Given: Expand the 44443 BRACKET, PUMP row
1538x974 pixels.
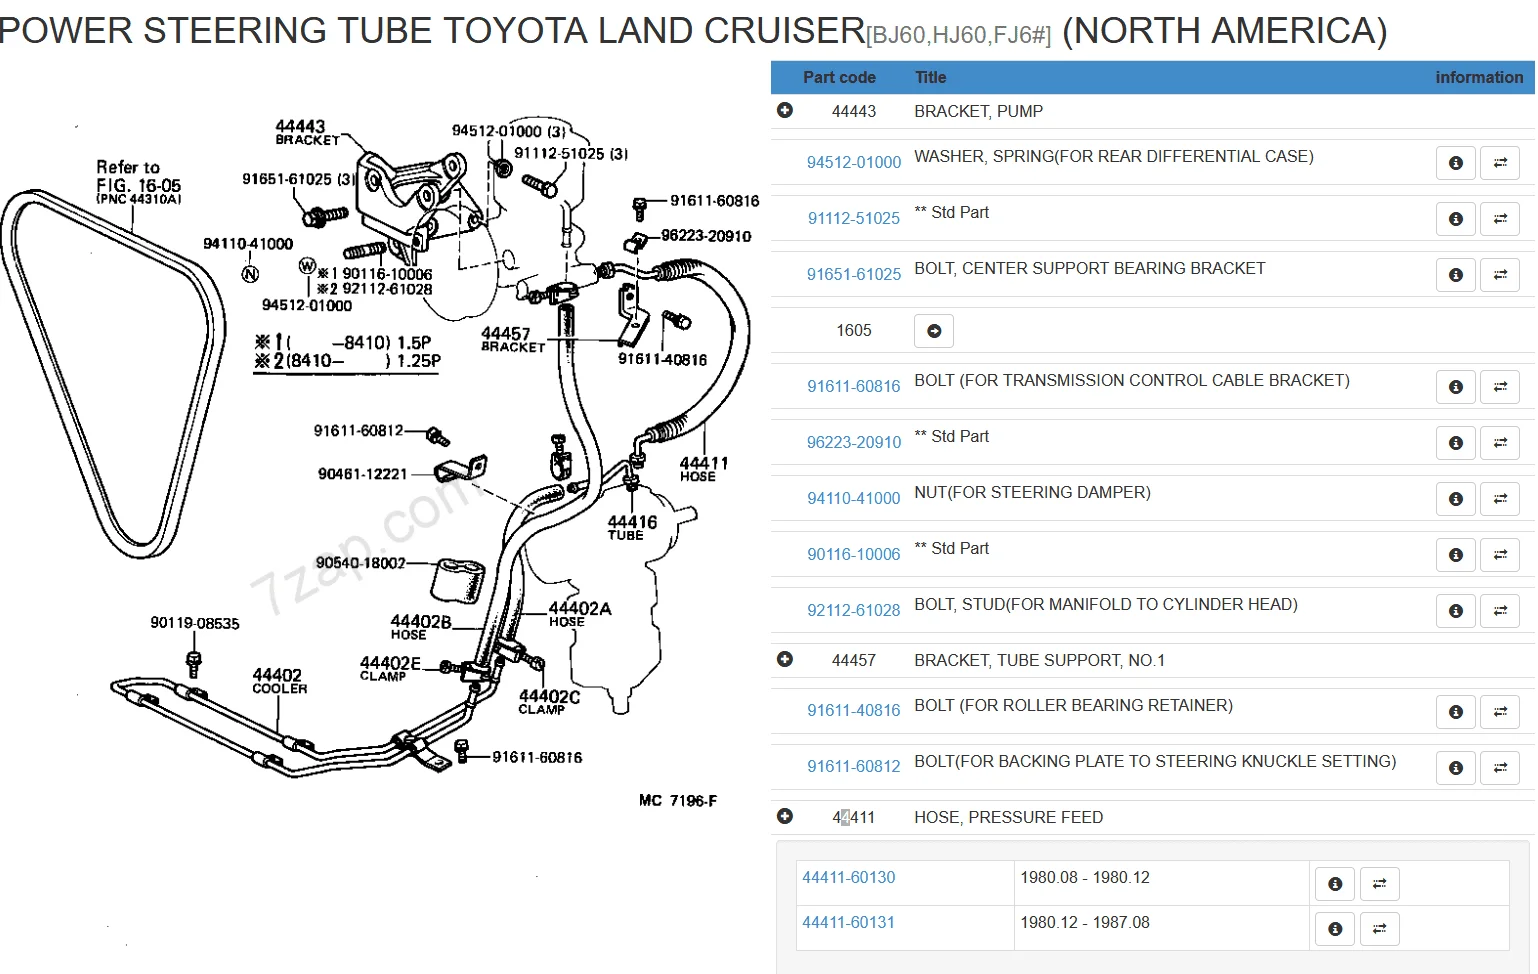Looking at the screenshot, I should [x=785, y=110].
